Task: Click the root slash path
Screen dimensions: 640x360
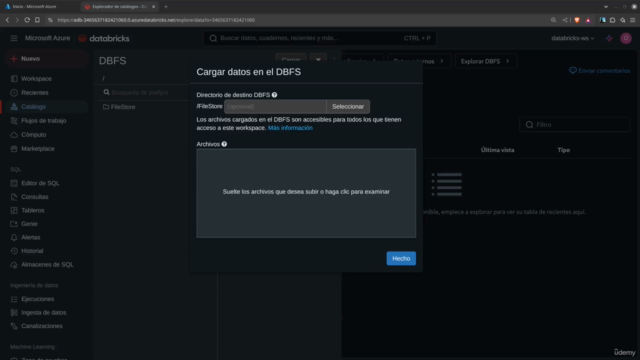Action: click(103, 78)
